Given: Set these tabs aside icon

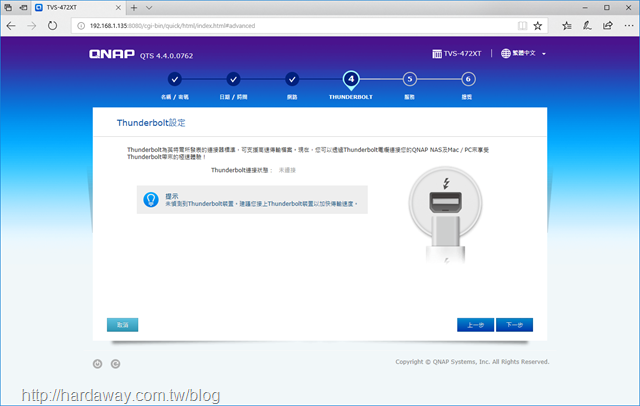Looking at the screenshot, I should click(x=23, y=7).
